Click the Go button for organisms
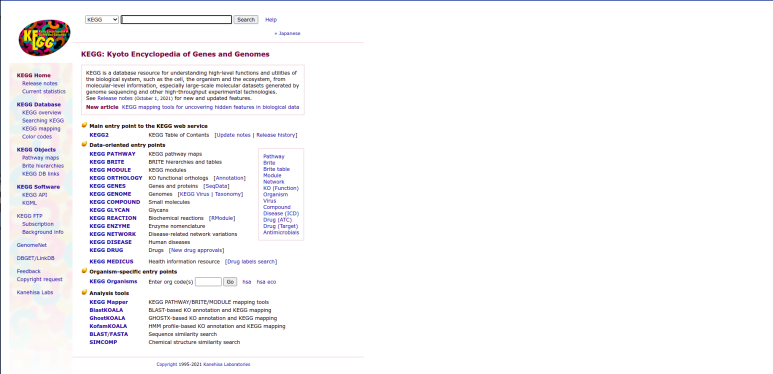The height and width of the screenshot is (374, 773). pyautogui.click(x=230, y=282)
